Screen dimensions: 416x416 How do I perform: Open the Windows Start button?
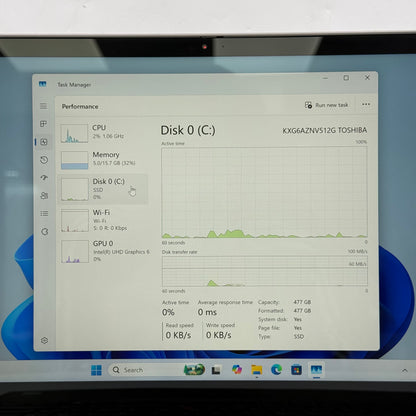(96, 370)
